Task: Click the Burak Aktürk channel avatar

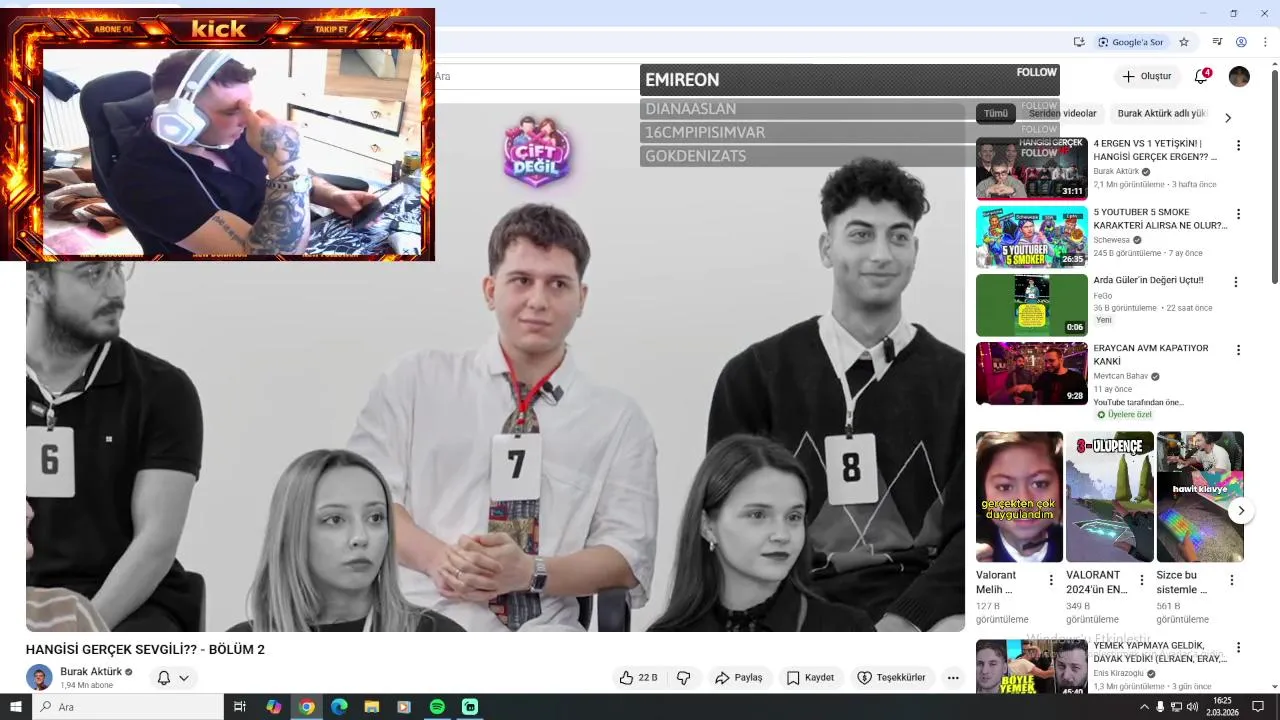Action: click(x=39, y=677)
